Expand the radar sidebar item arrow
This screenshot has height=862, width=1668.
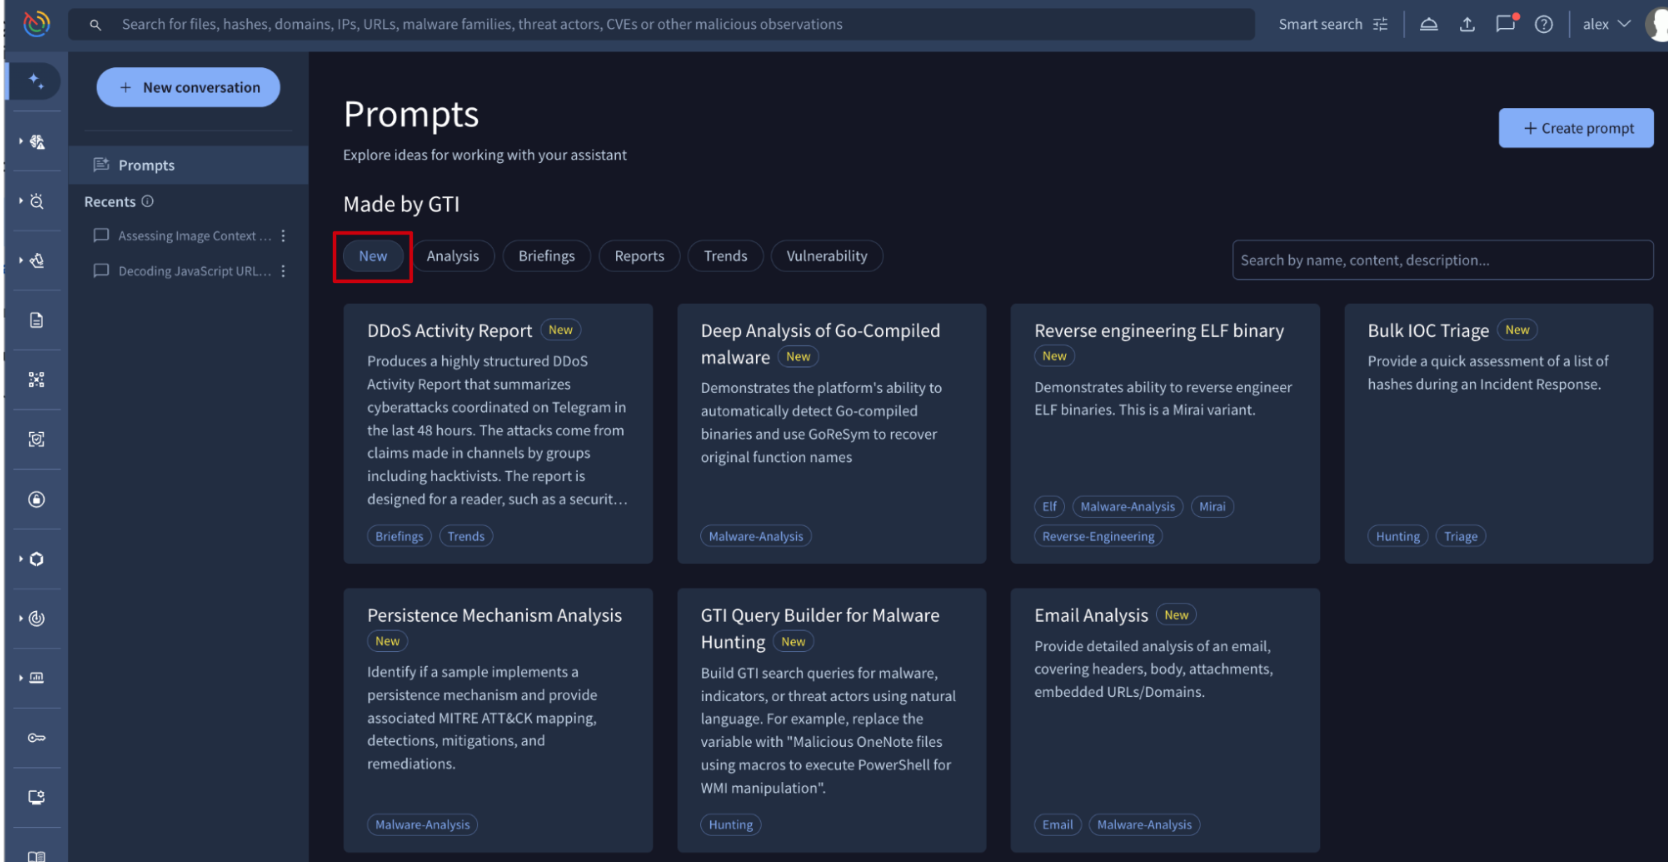[x=20, y=618]
